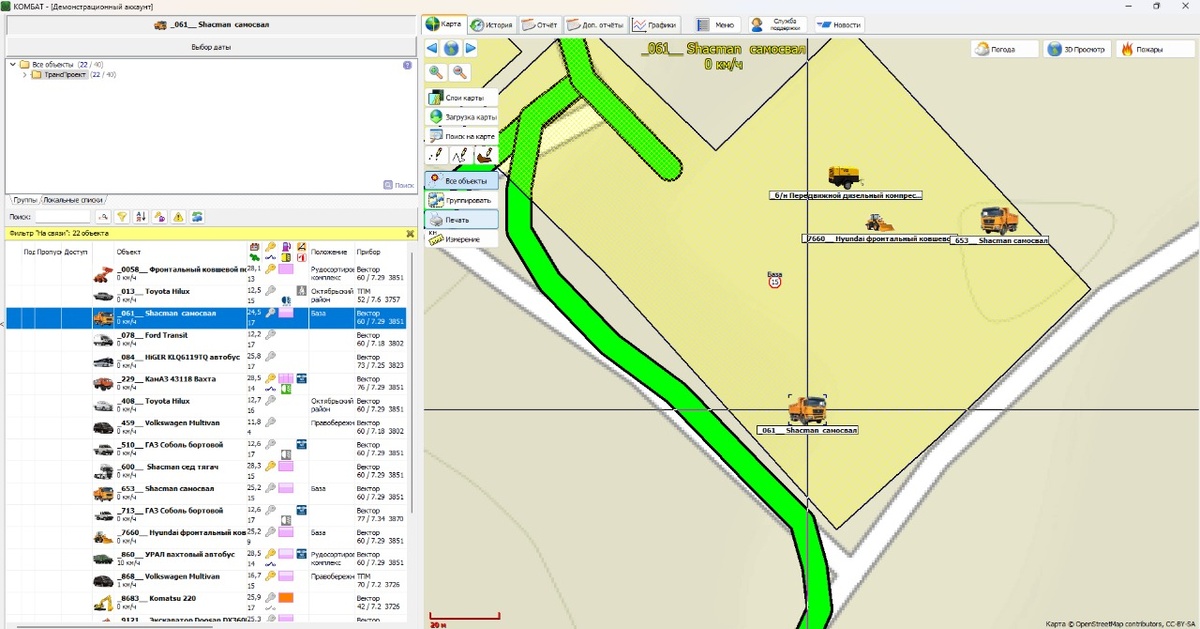Click the key-and-lock icon in list toolbar
This screenshot has height=629, width=1200.
[159, 216]
